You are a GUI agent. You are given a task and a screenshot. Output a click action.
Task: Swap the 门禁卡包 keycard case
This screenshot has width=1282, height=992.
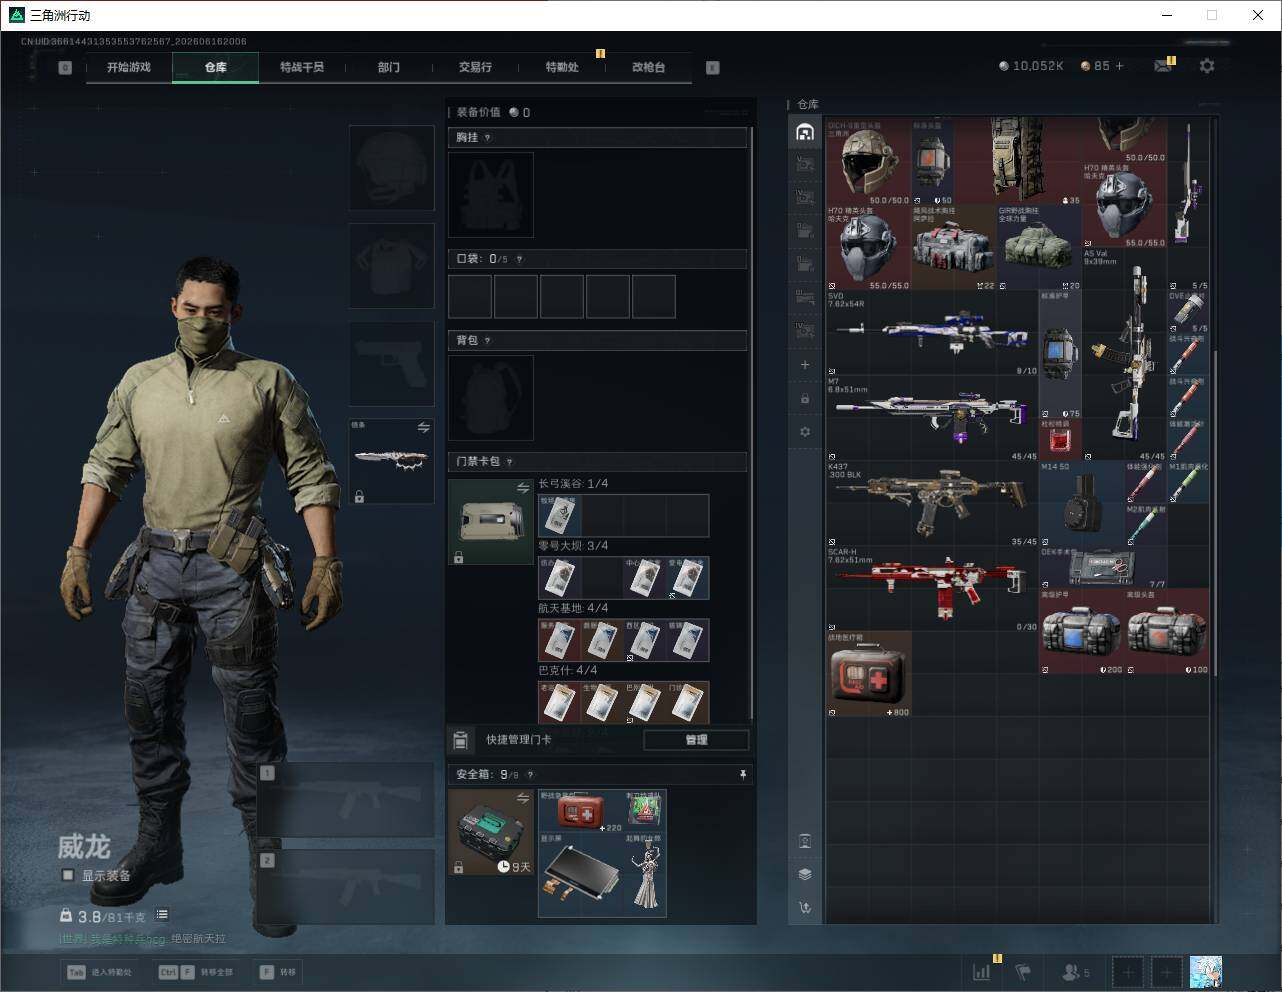523,488
